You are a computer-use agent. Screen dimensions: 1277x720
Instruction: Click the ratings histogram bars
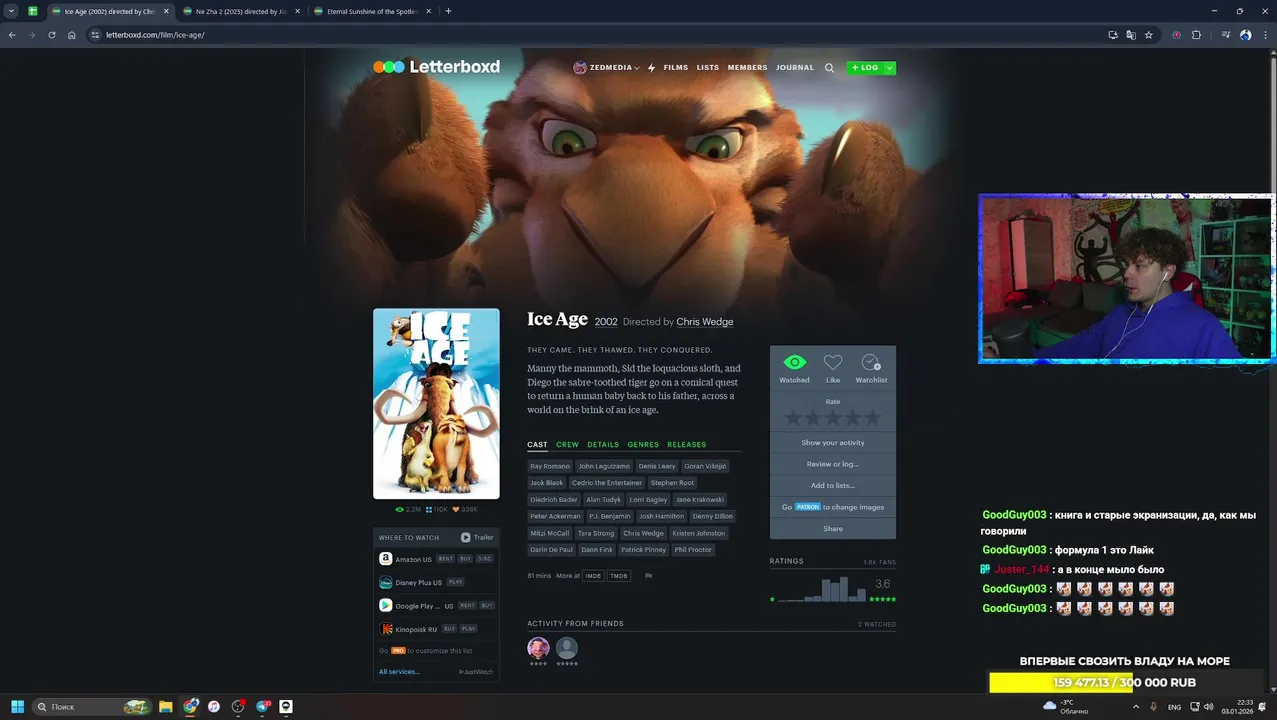coord(823,589)
